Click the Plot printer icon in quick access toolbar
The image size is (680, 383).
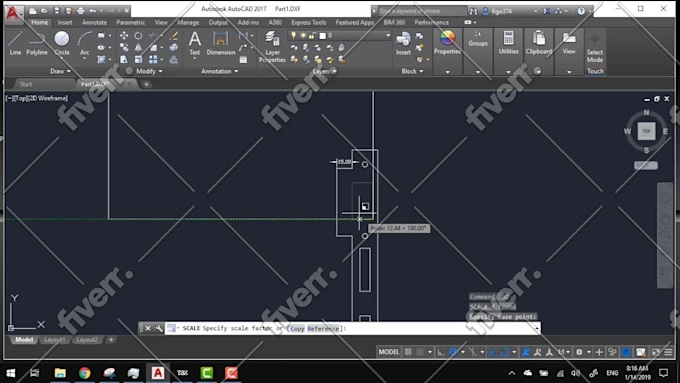pyautogui.click(x=81, y=10)
